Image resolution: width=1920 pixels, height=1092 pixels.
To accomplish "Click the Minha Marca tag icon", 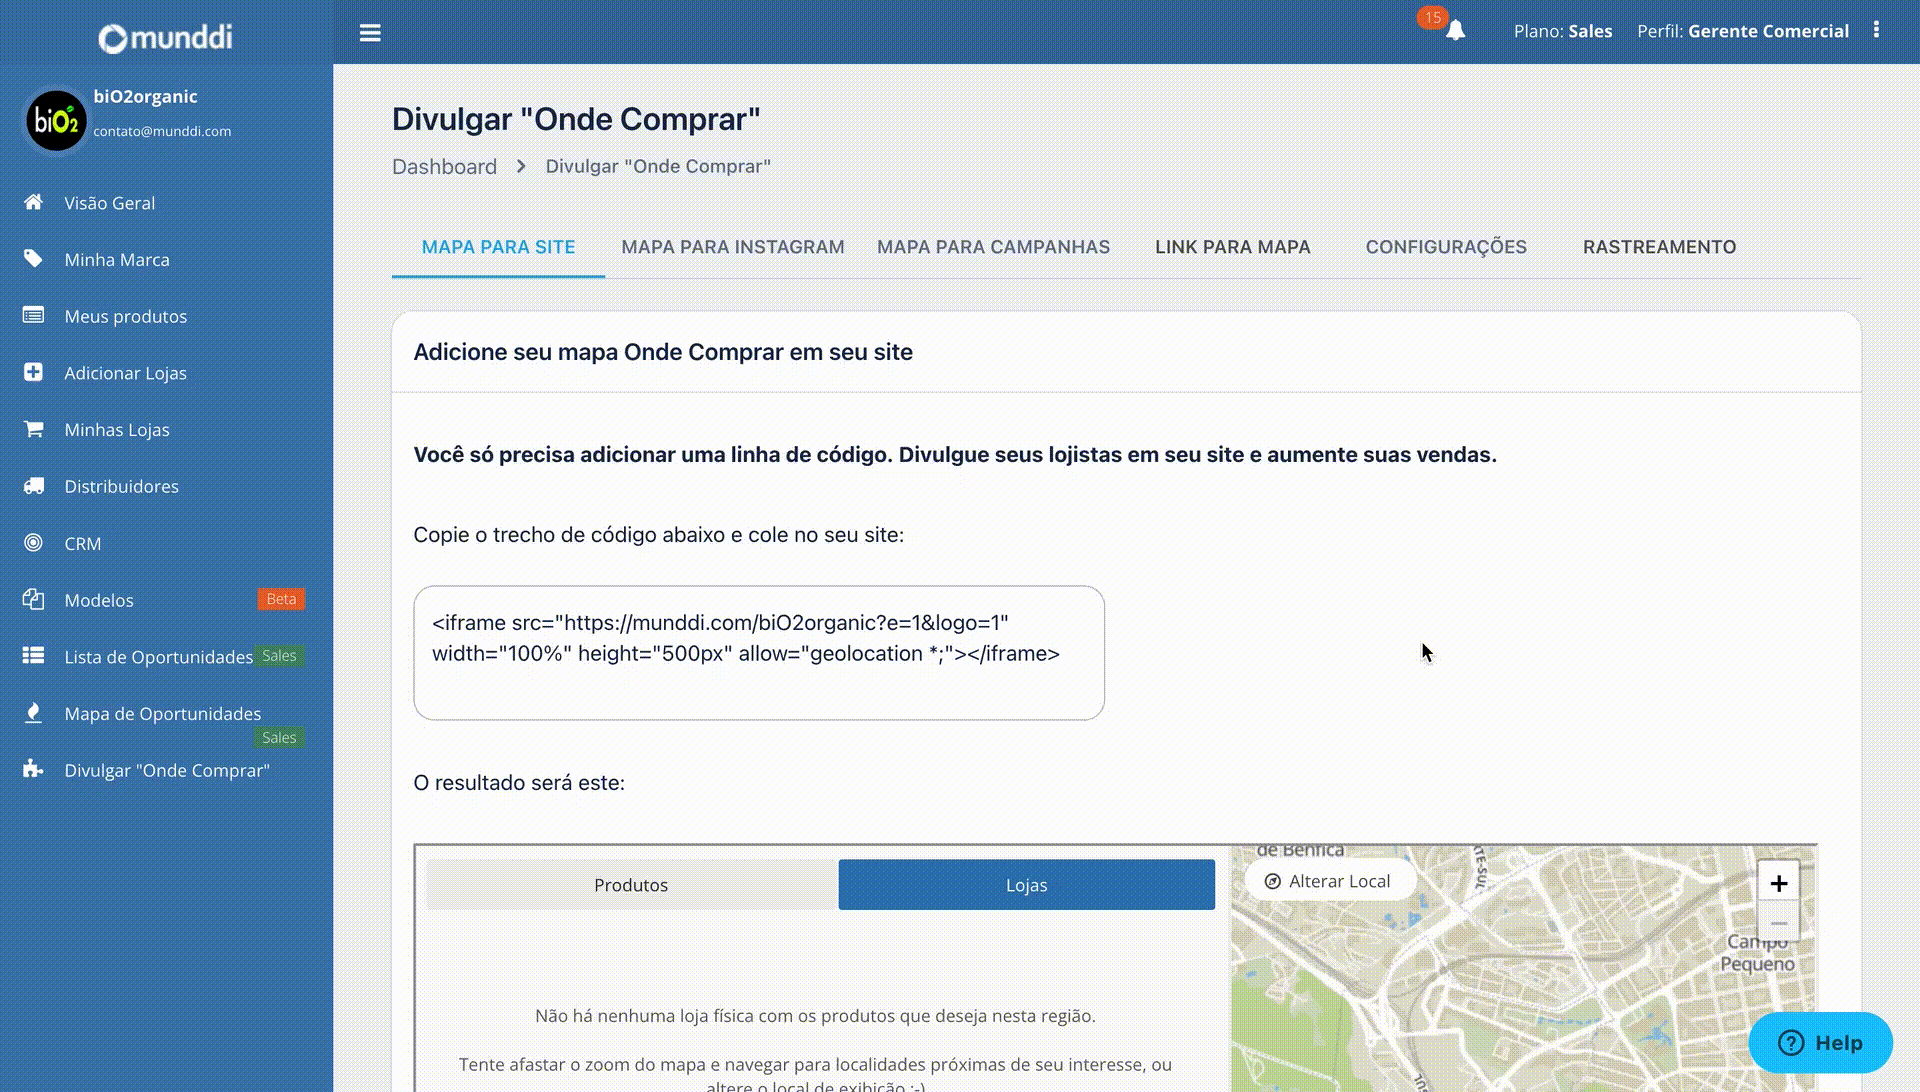I will (x=33, y=259).
